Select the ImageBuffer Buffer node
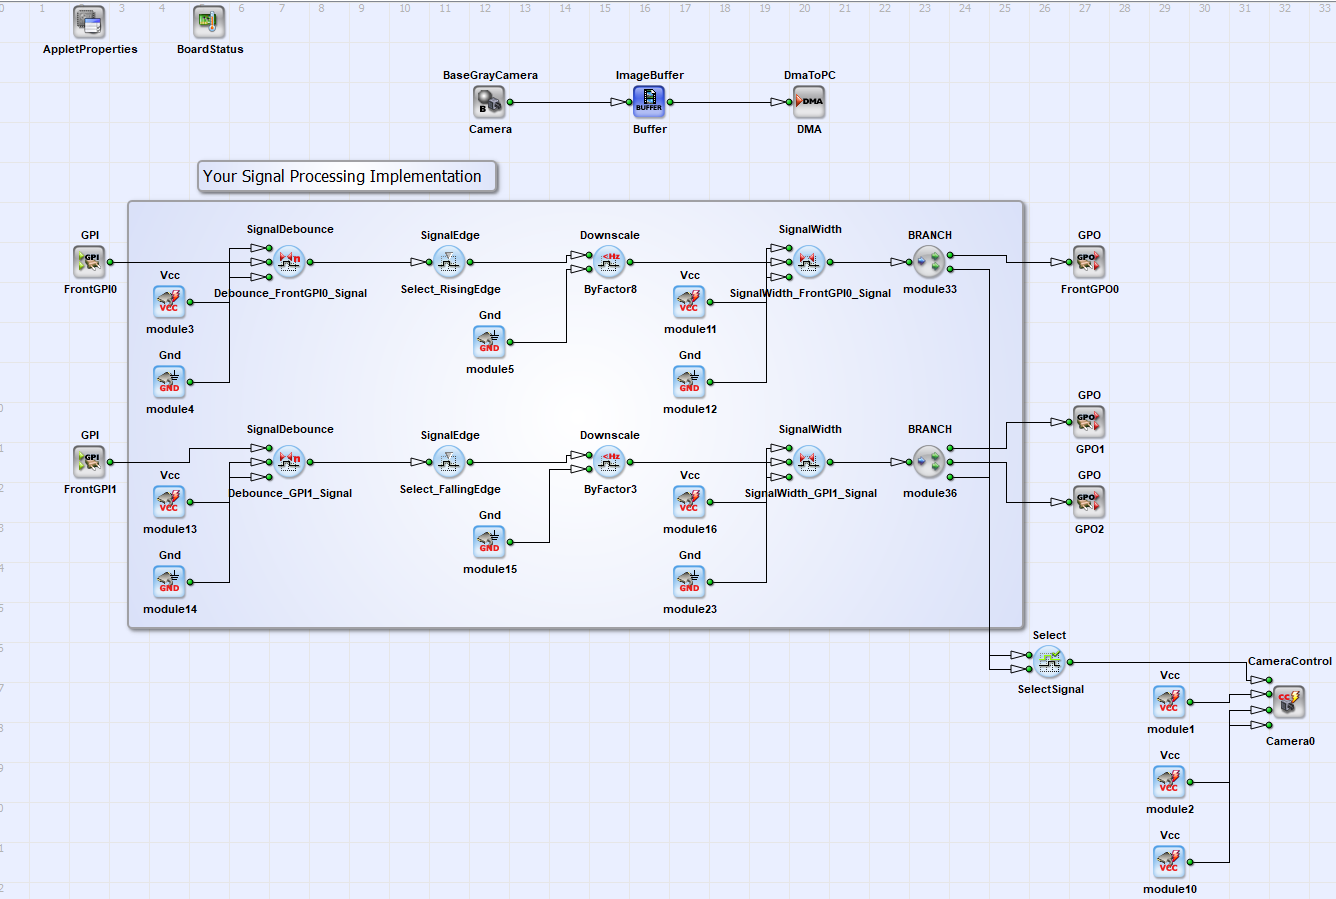Viewport: 1336px width, 899px height. 650,102
